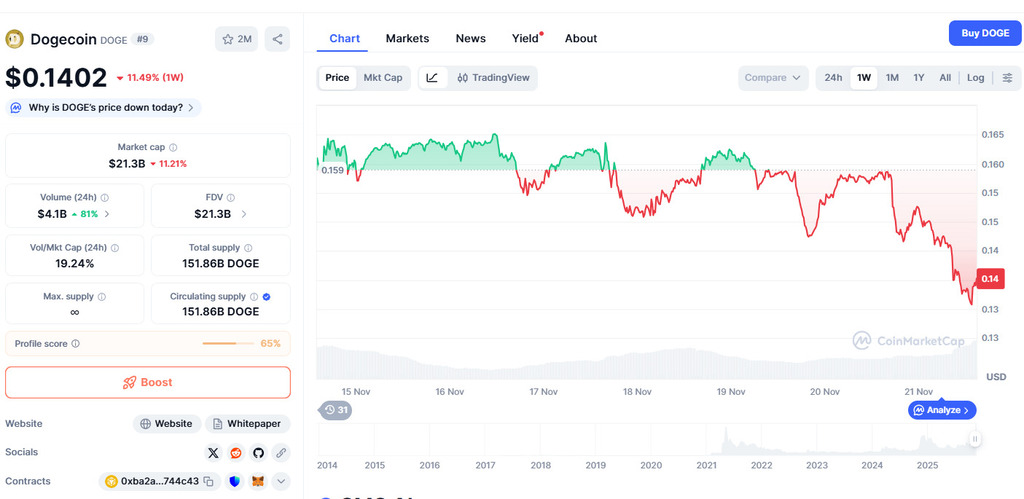Open the GitHub source code link

(258, 453)
